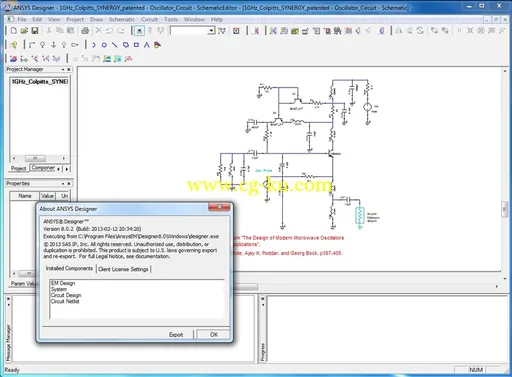Screen dimensions: 512x377
Task: Select 'EM Design' in installed components list
Action: [x=63, y=283]
